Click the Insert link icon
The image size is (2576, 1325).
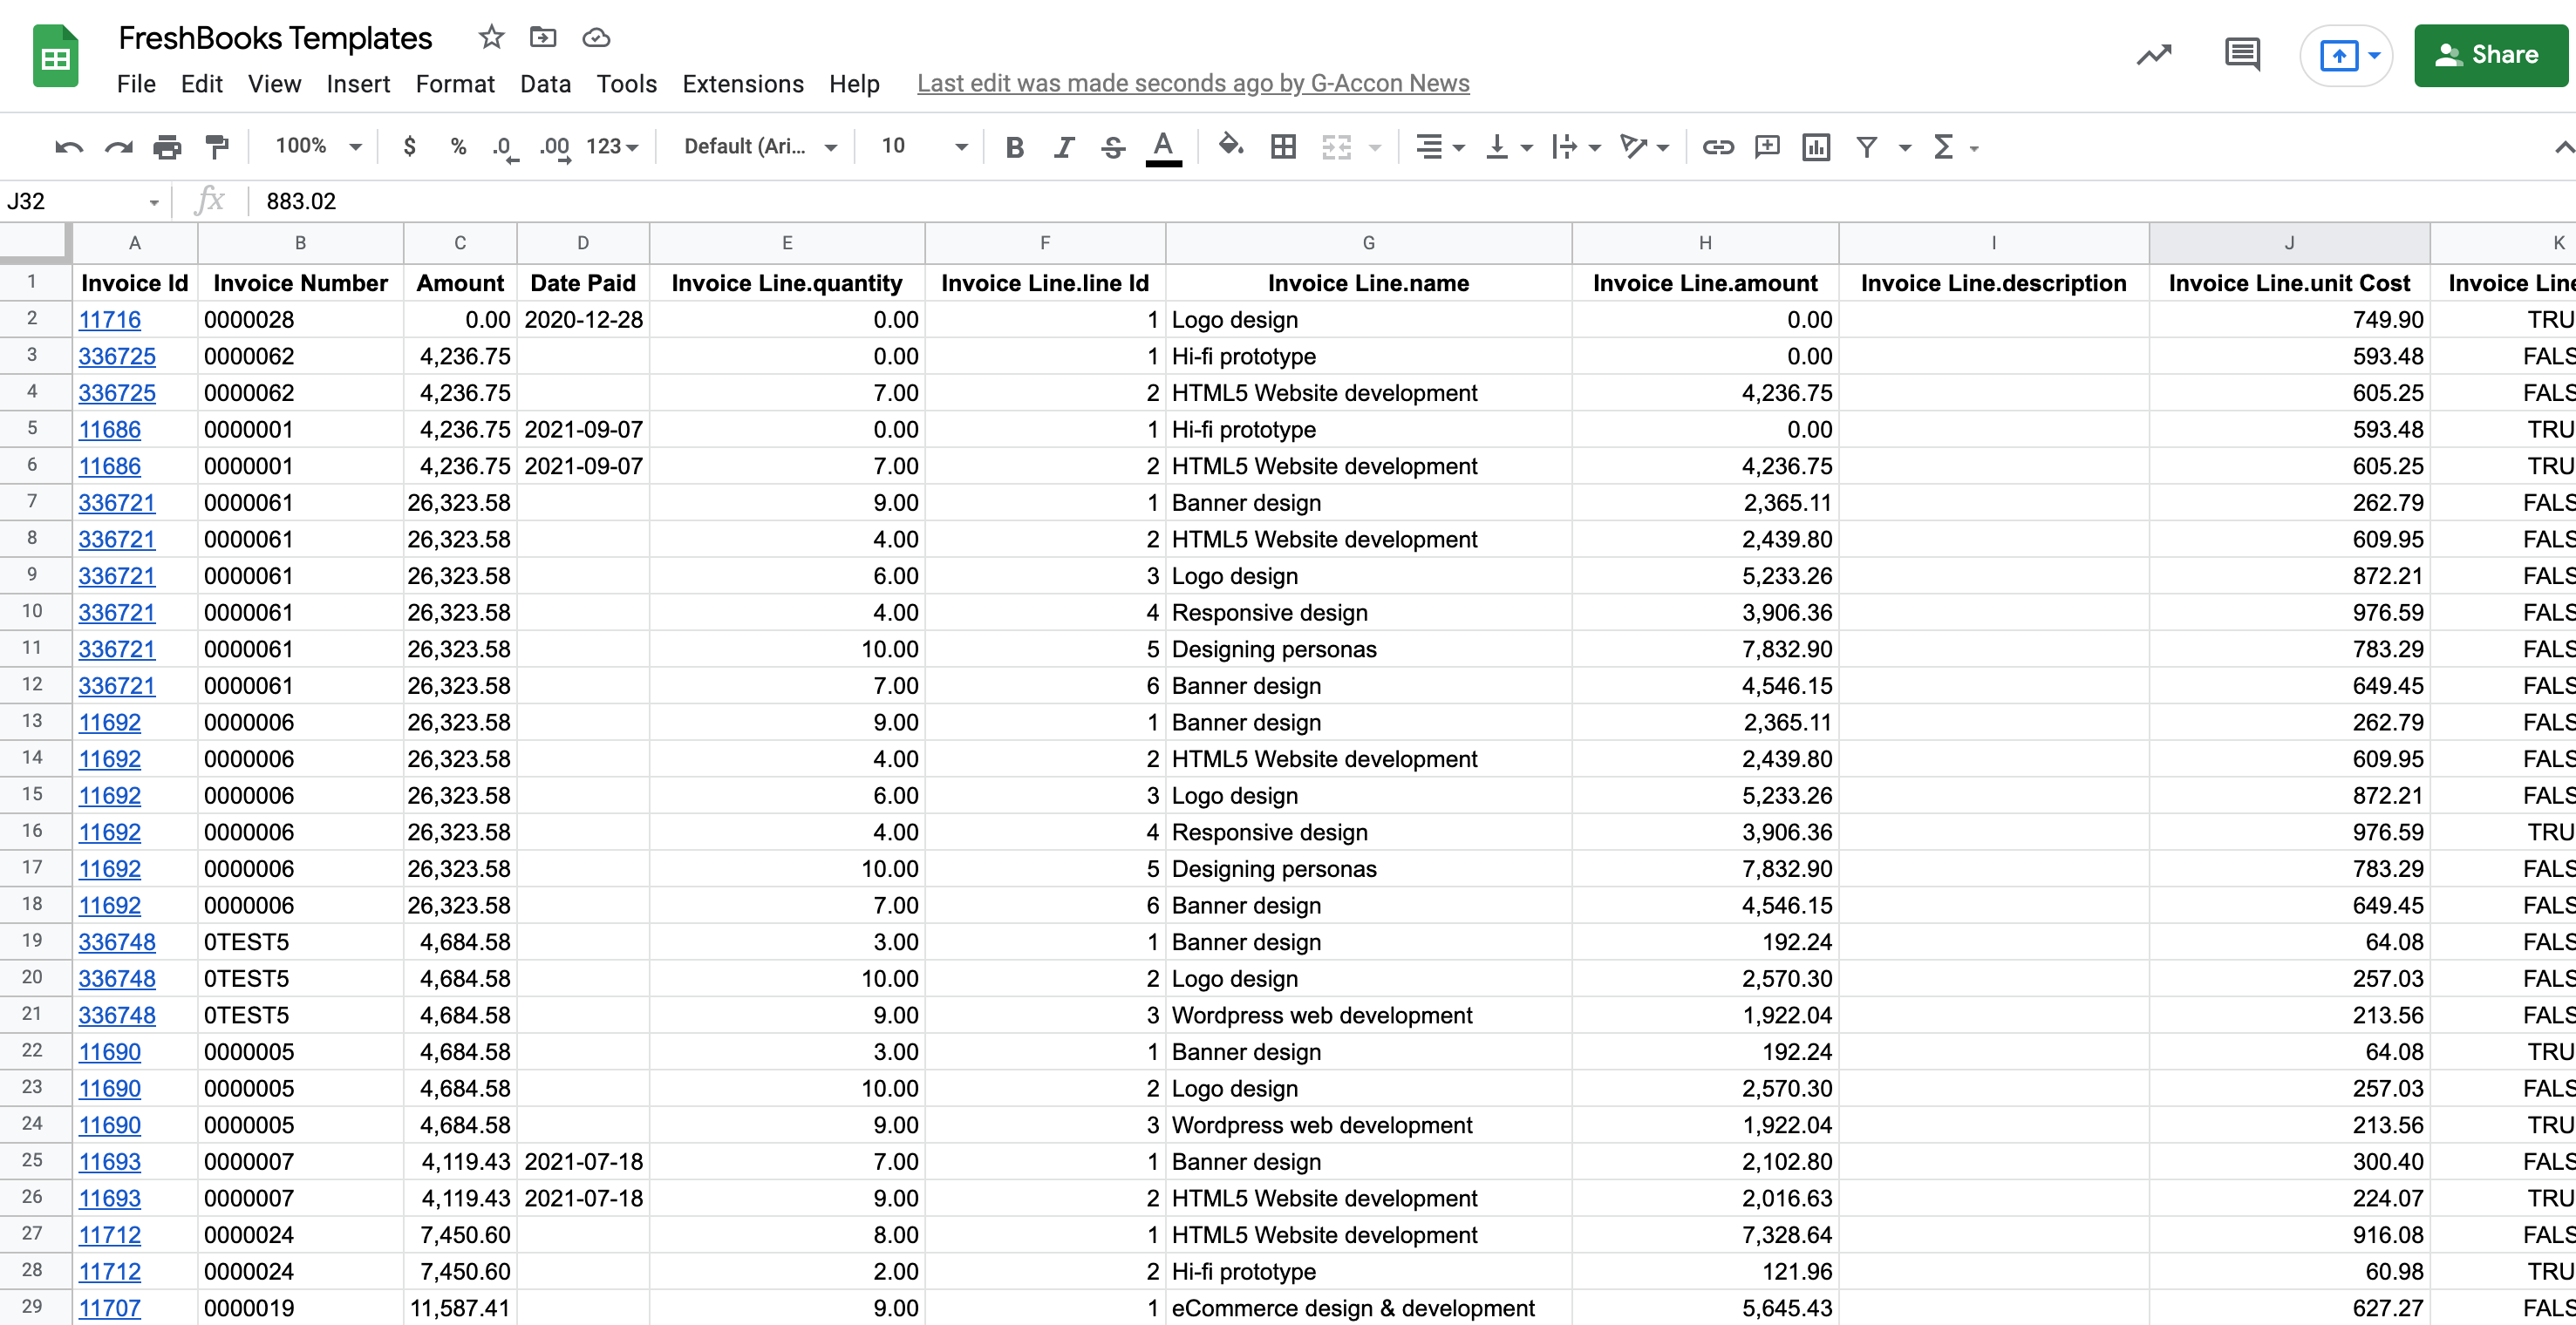pos(1718,147)
